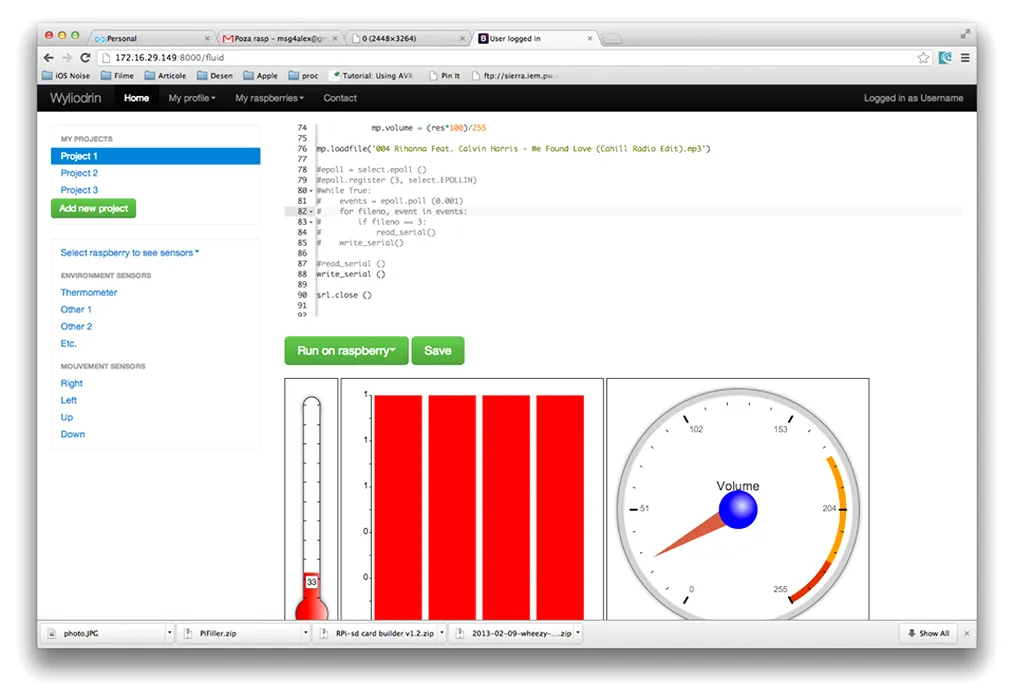
Task: Expand the My profile dropdown
Action: (192, 98)
